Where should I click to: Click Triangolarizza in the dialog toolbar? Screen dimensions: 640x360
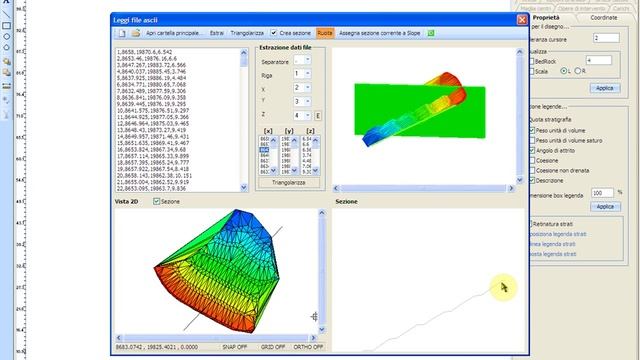point(247,33)
